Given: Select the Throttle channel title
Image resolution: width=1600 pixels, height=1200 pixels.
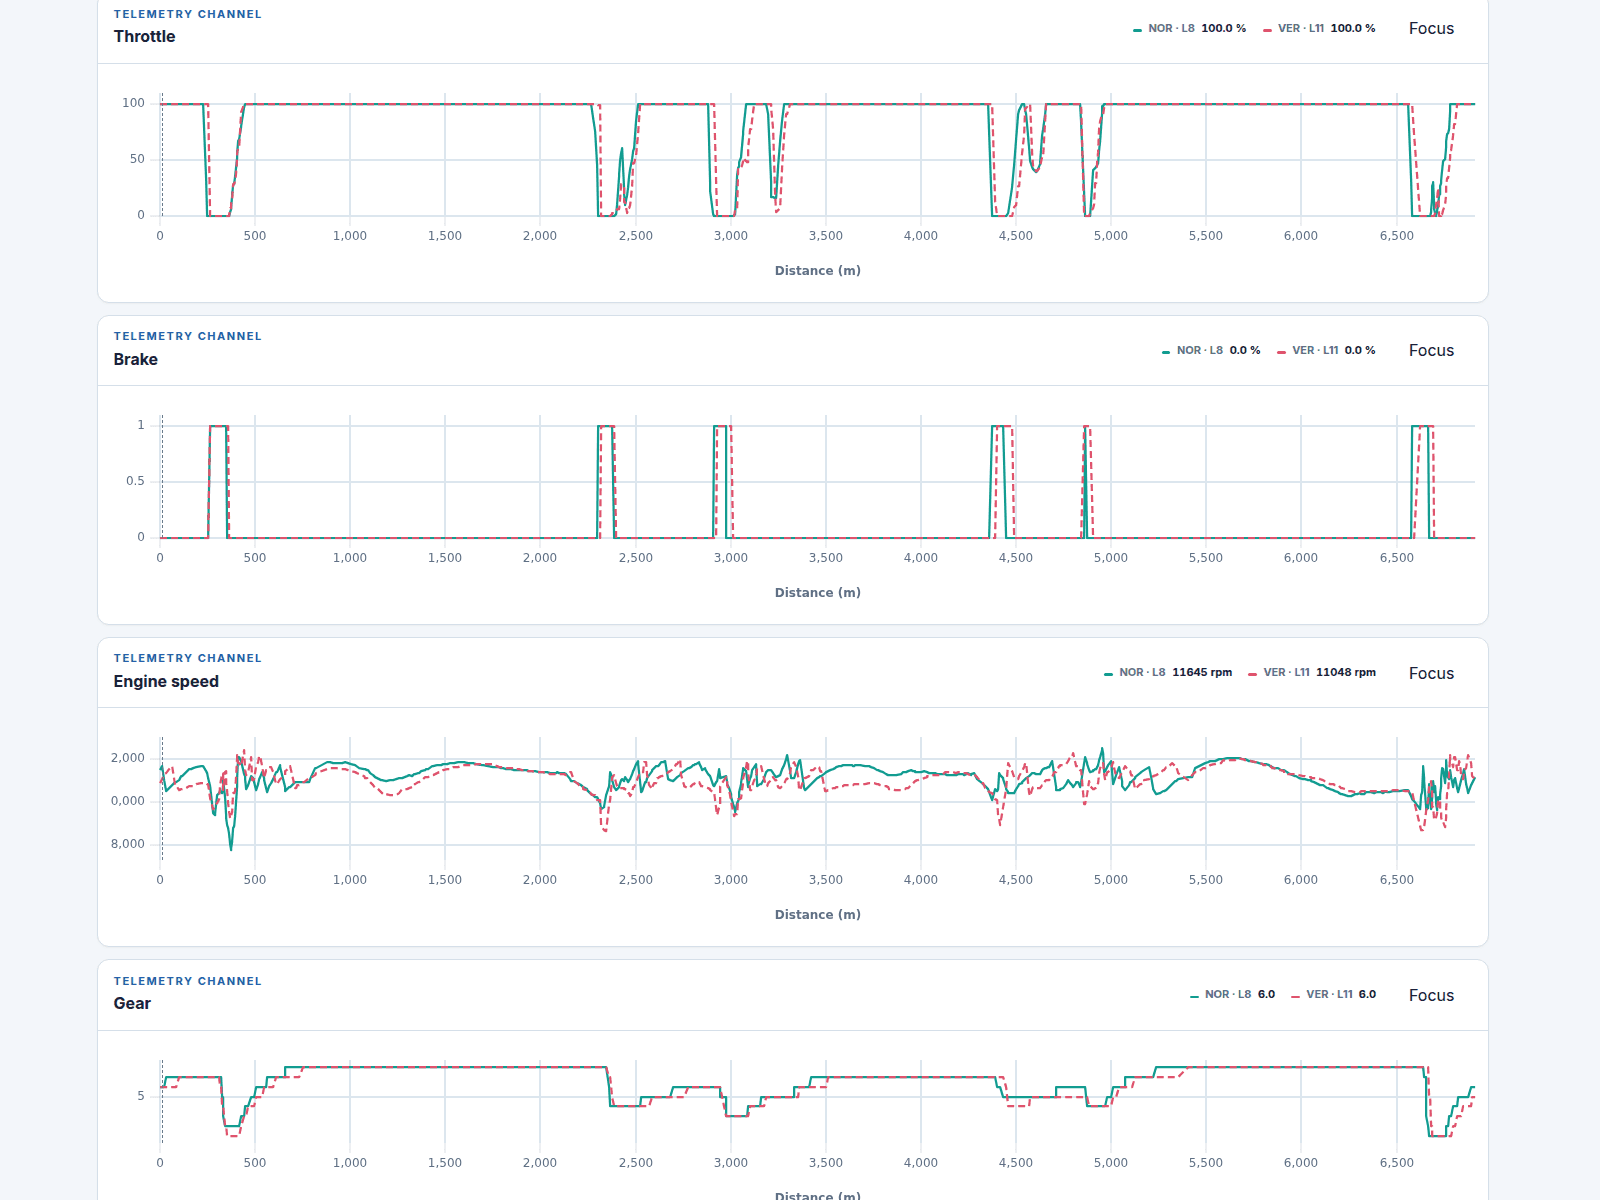Looking at the screenshot, I should [x=144, y=37].
